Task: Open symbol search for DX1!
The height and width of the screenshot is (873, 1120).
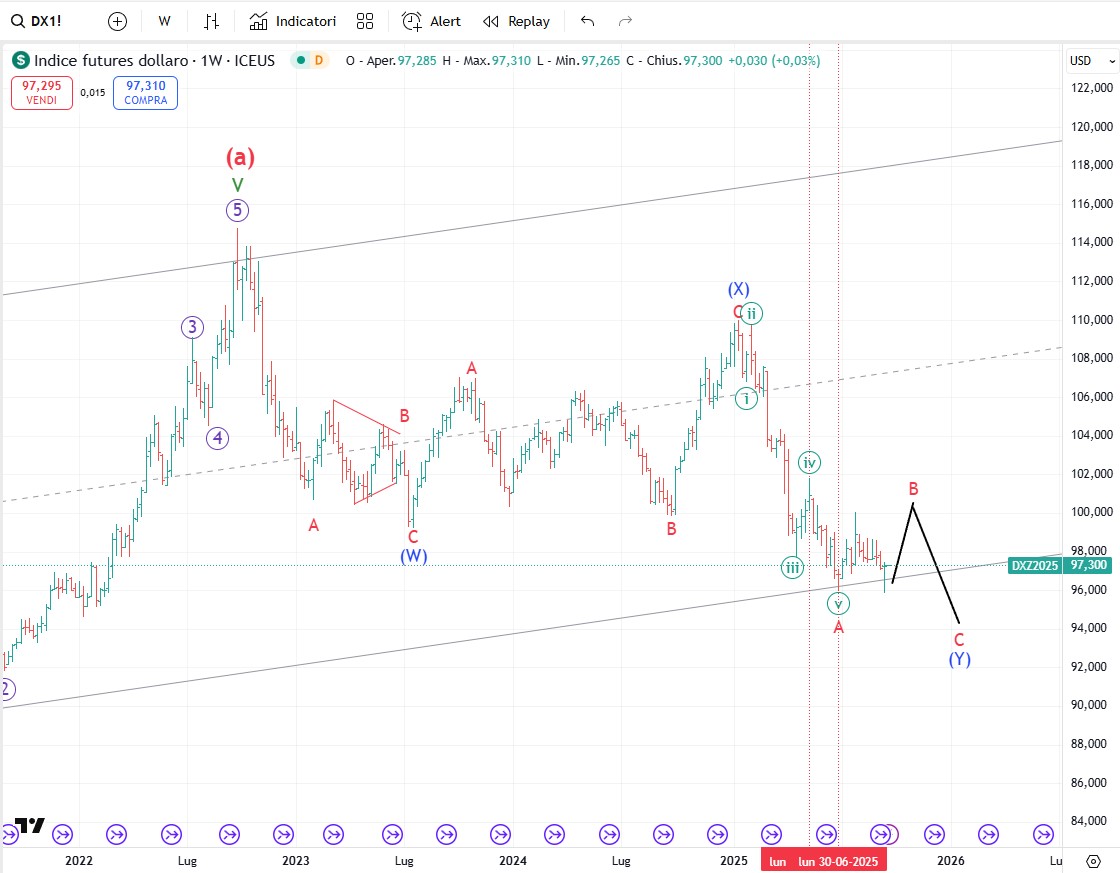Action: pos(36,21)
